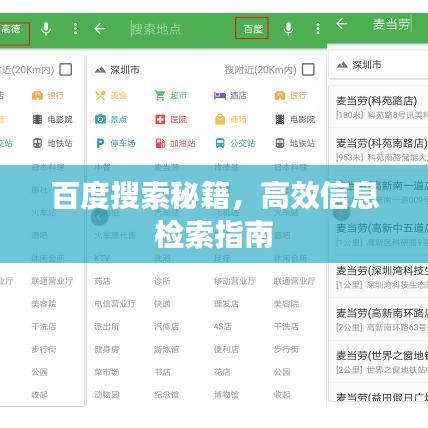Choose 银行 category in the 高德 panel
Viewport: 428px width, 428px height.
click(47, 96)
